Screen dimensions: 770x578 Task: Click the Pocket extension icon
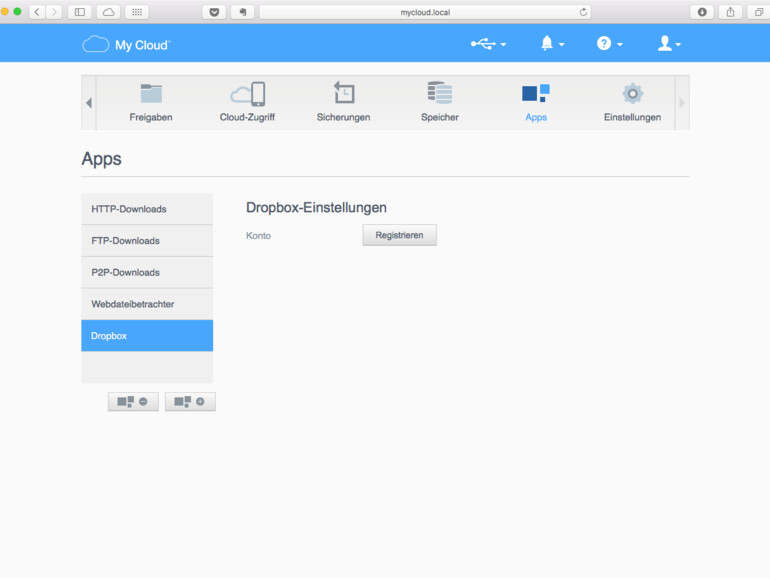tap(215, 12)
